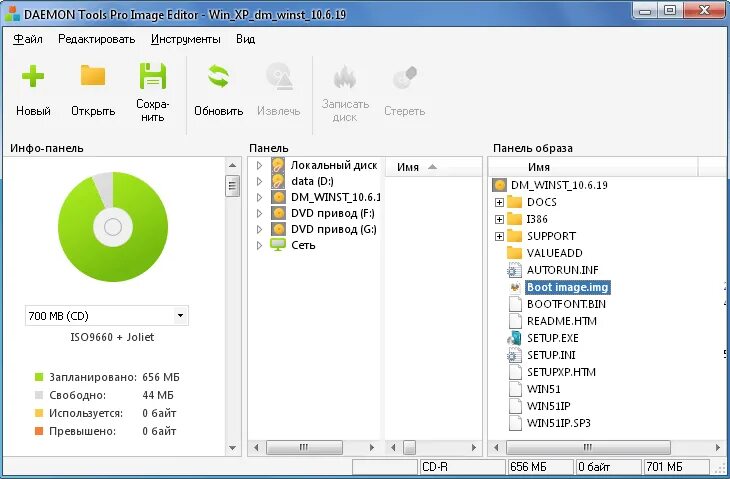
Task: Expand the data (D:) tree node
Action: 260,181
